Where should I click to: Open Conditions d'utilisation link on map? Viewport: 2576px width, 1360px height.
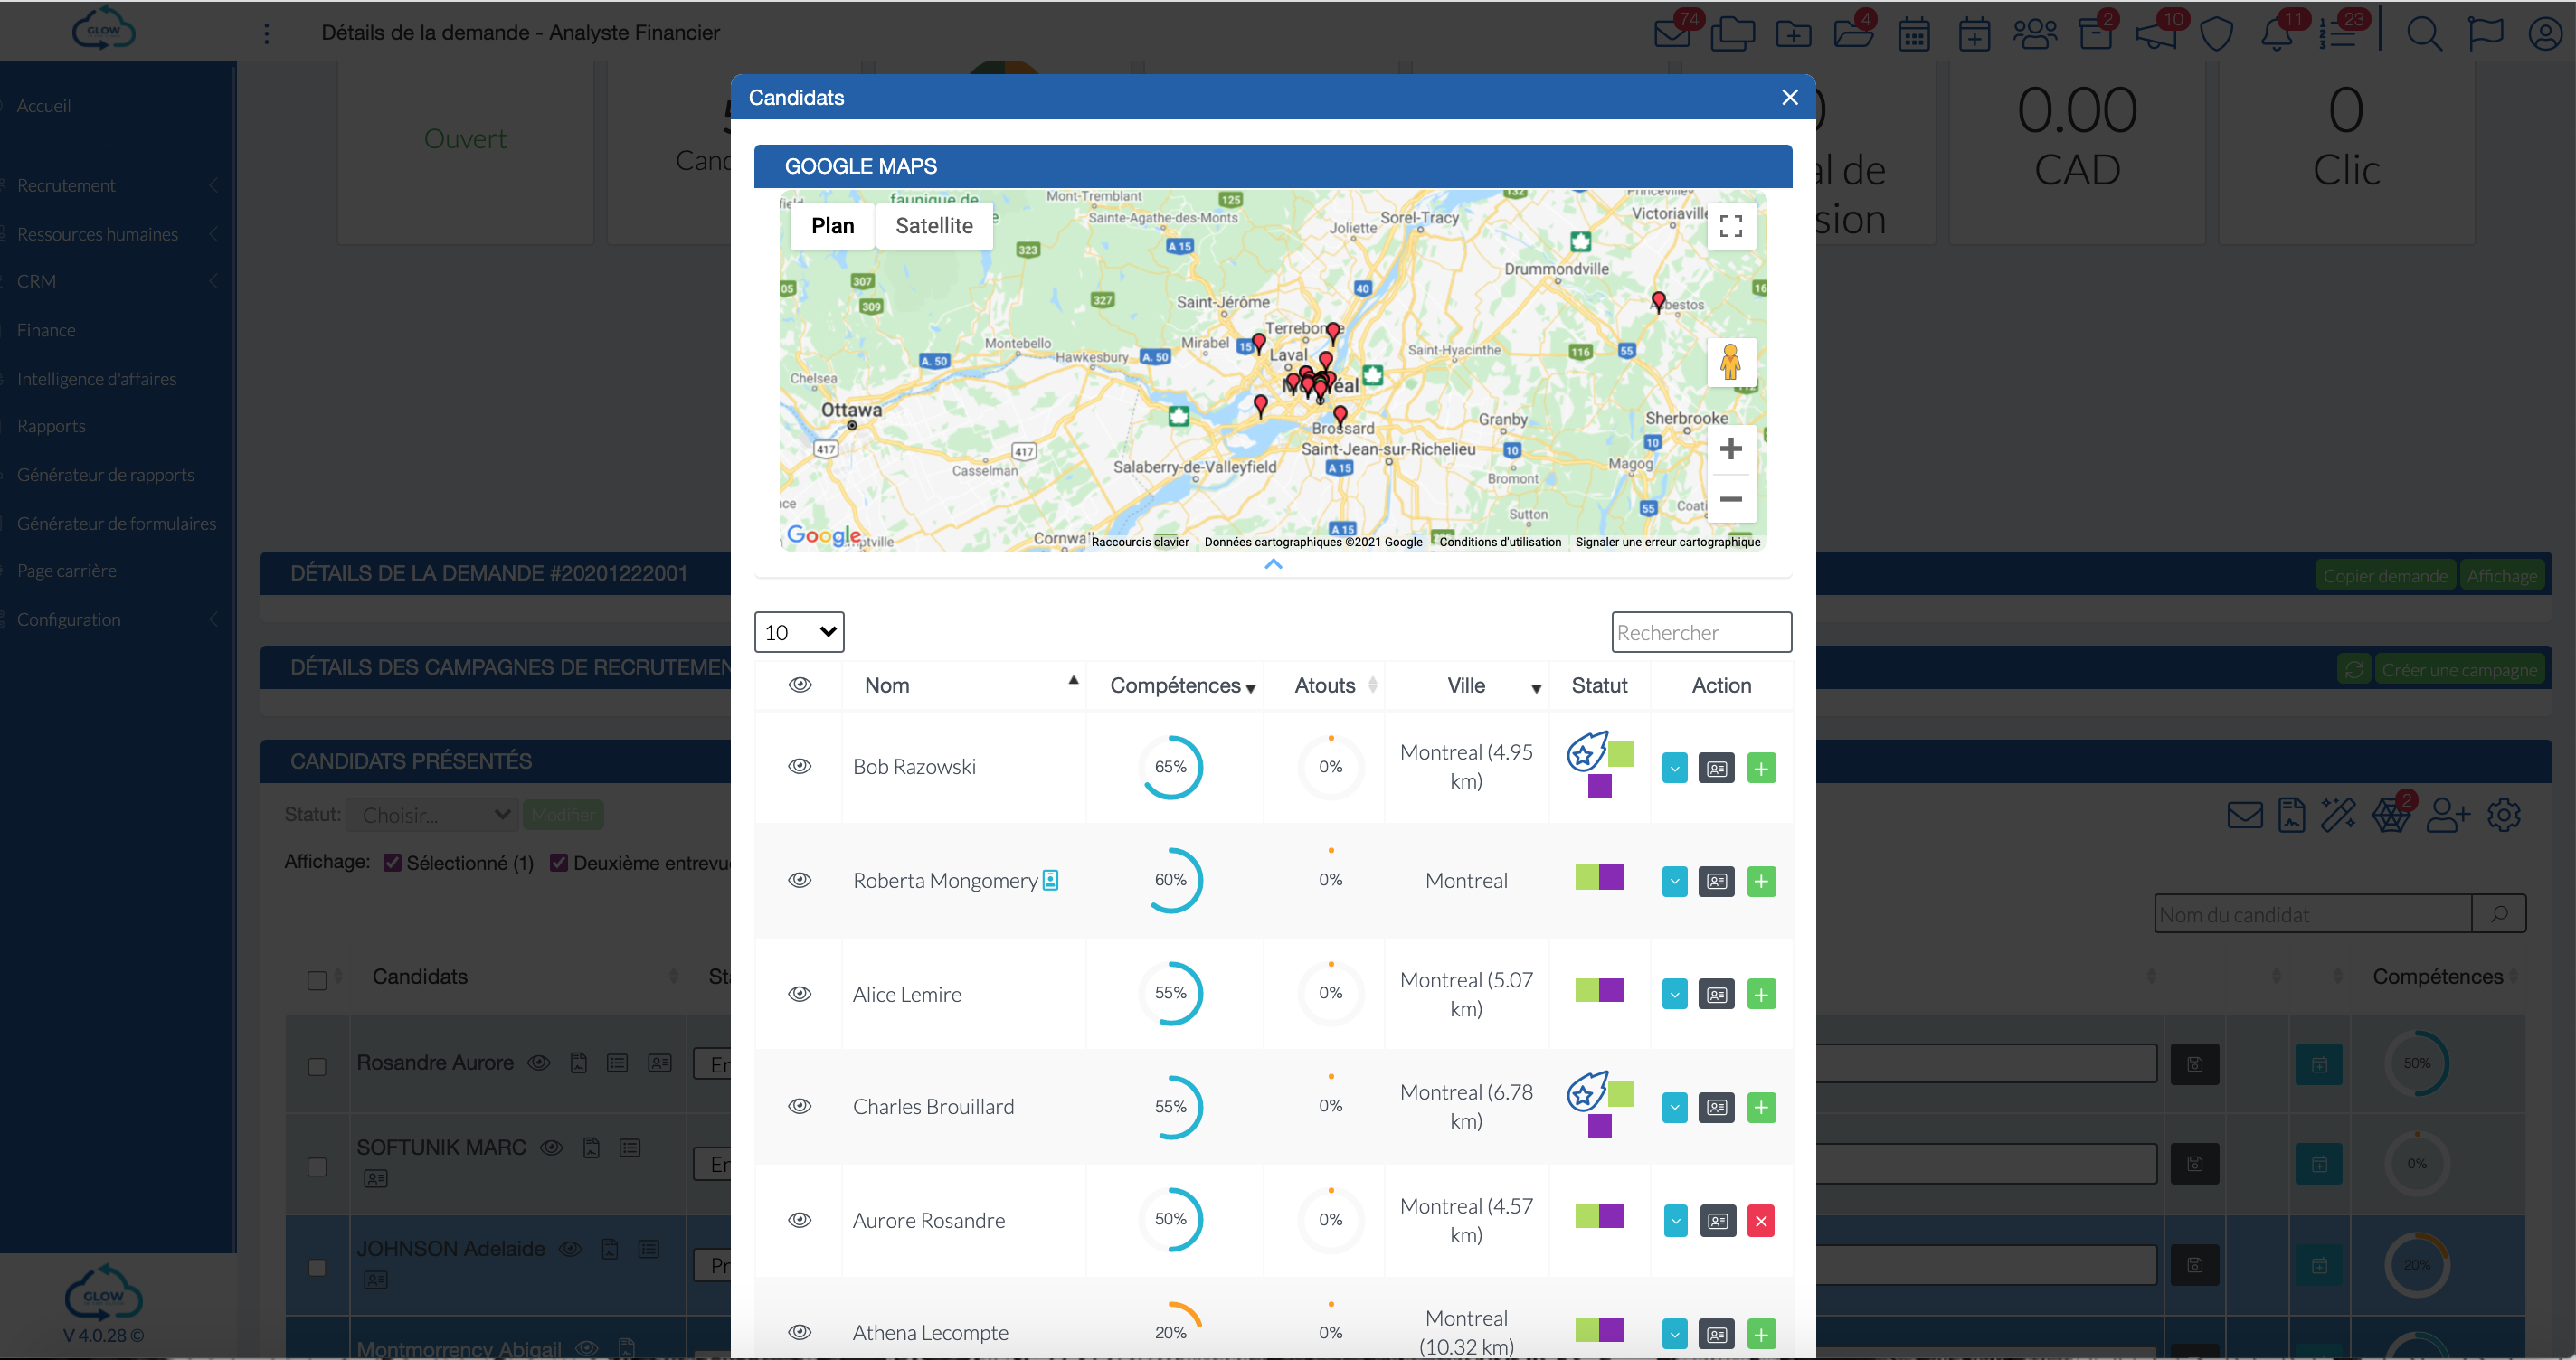1500,542
